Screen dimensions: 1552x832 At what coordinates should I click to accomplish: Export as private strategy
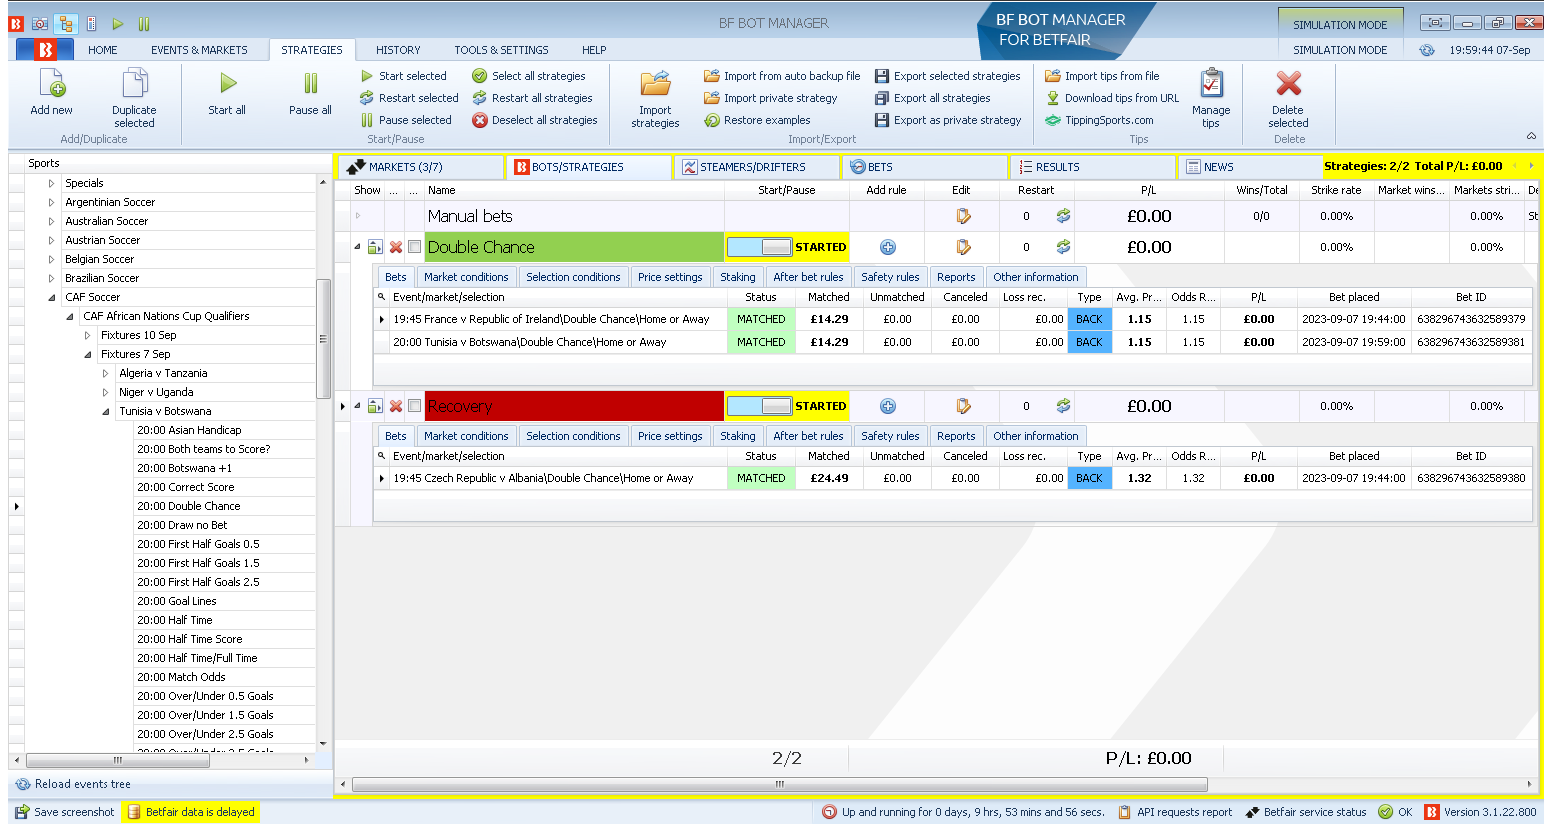tap(948, 120)
